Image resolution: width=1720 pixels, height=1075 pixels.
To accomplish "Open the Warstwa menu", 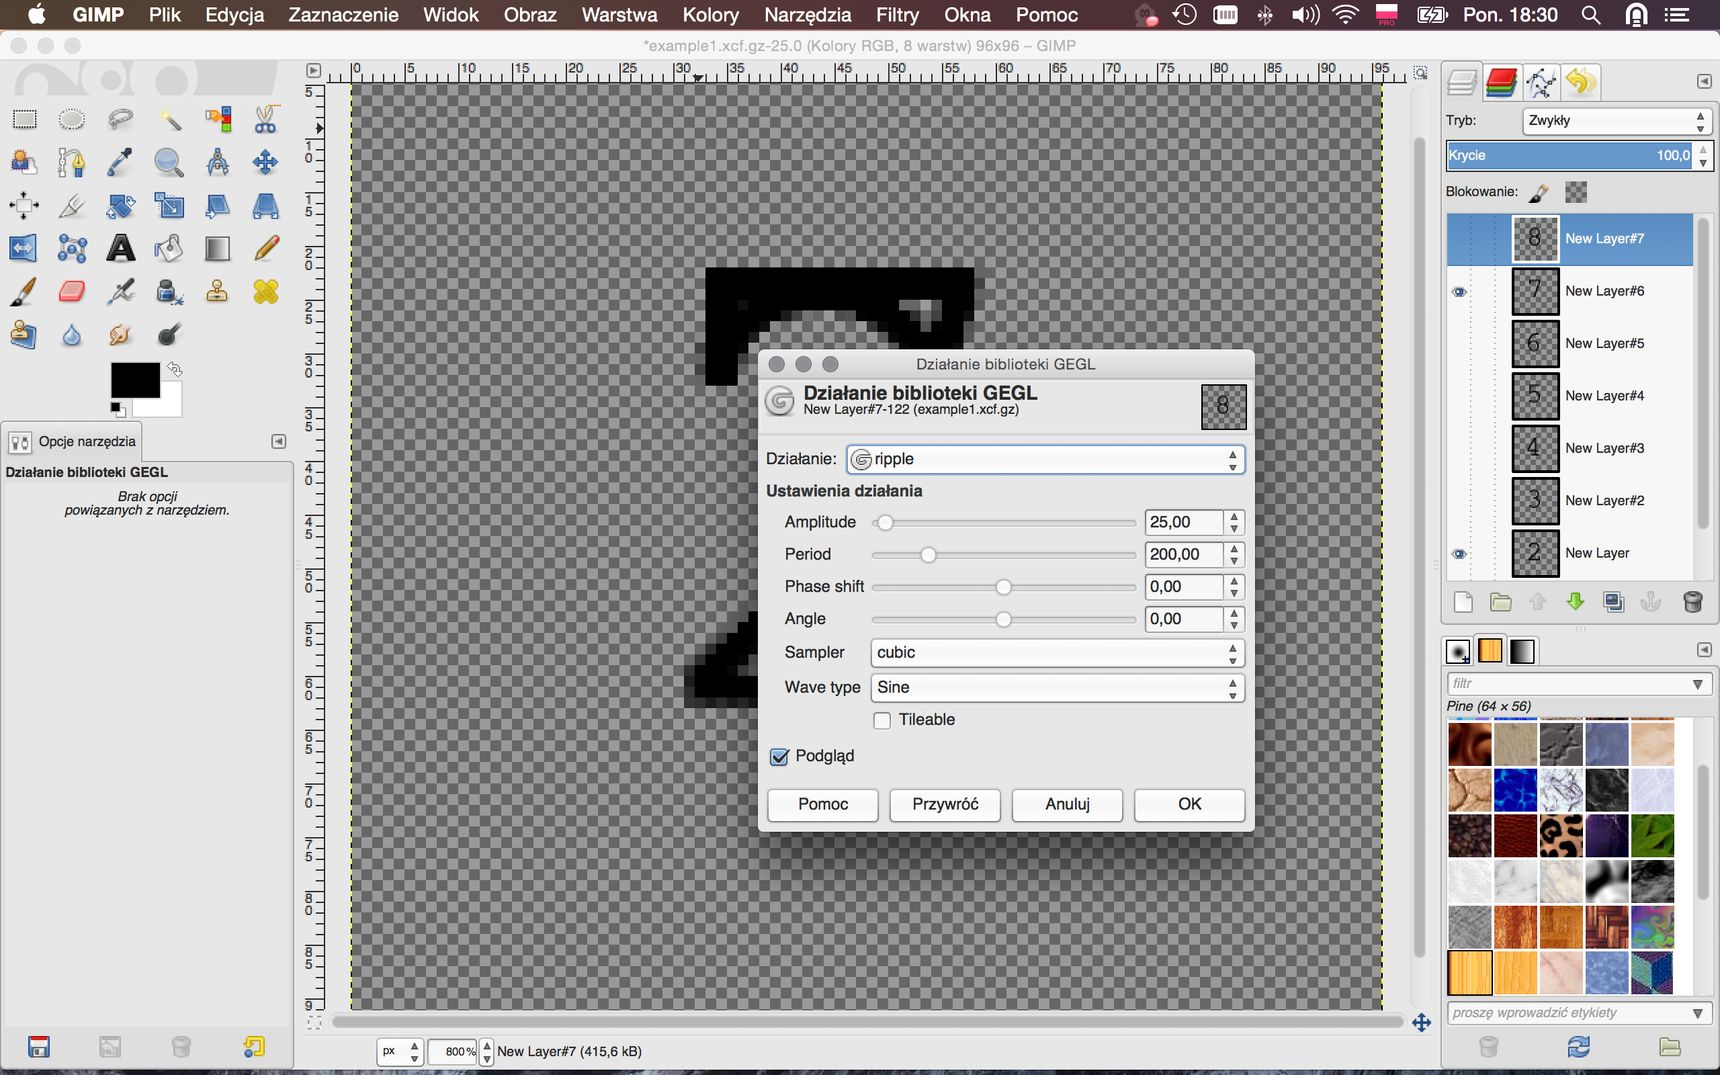I will 619,15.
